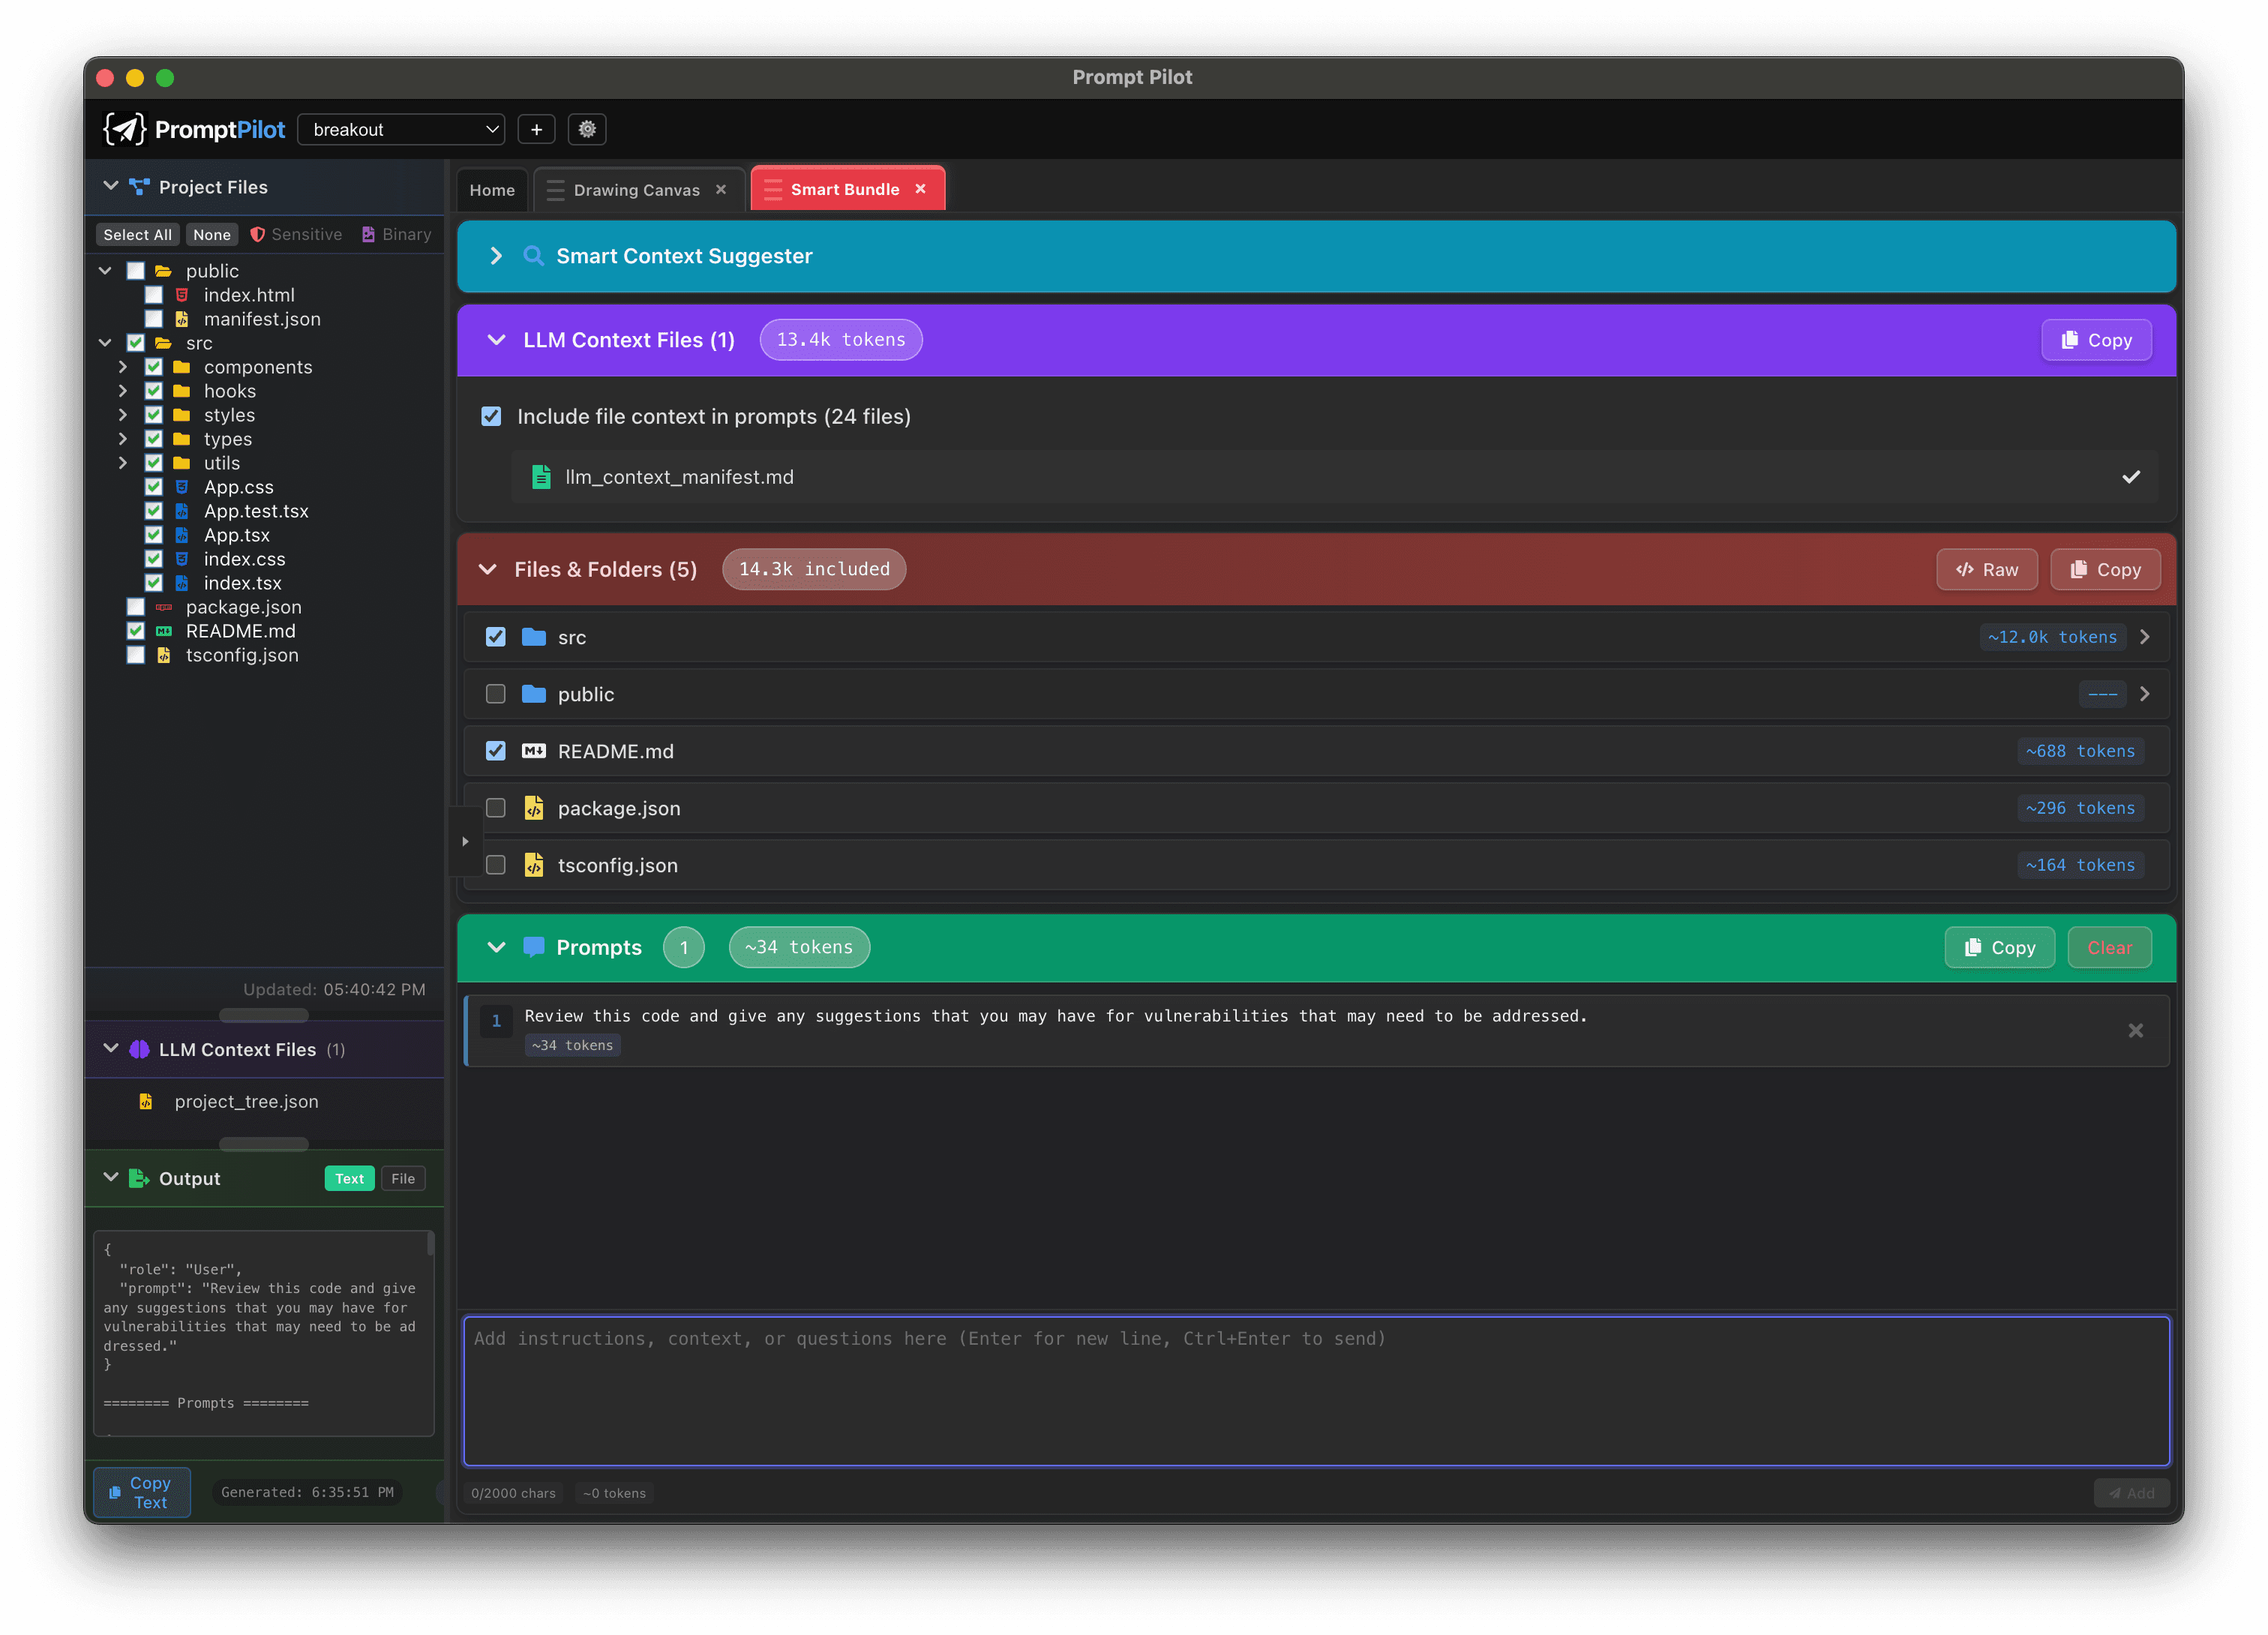Click the index.html file icon in tree
Screen dimensions: 2268x1635
pos(182,295)
